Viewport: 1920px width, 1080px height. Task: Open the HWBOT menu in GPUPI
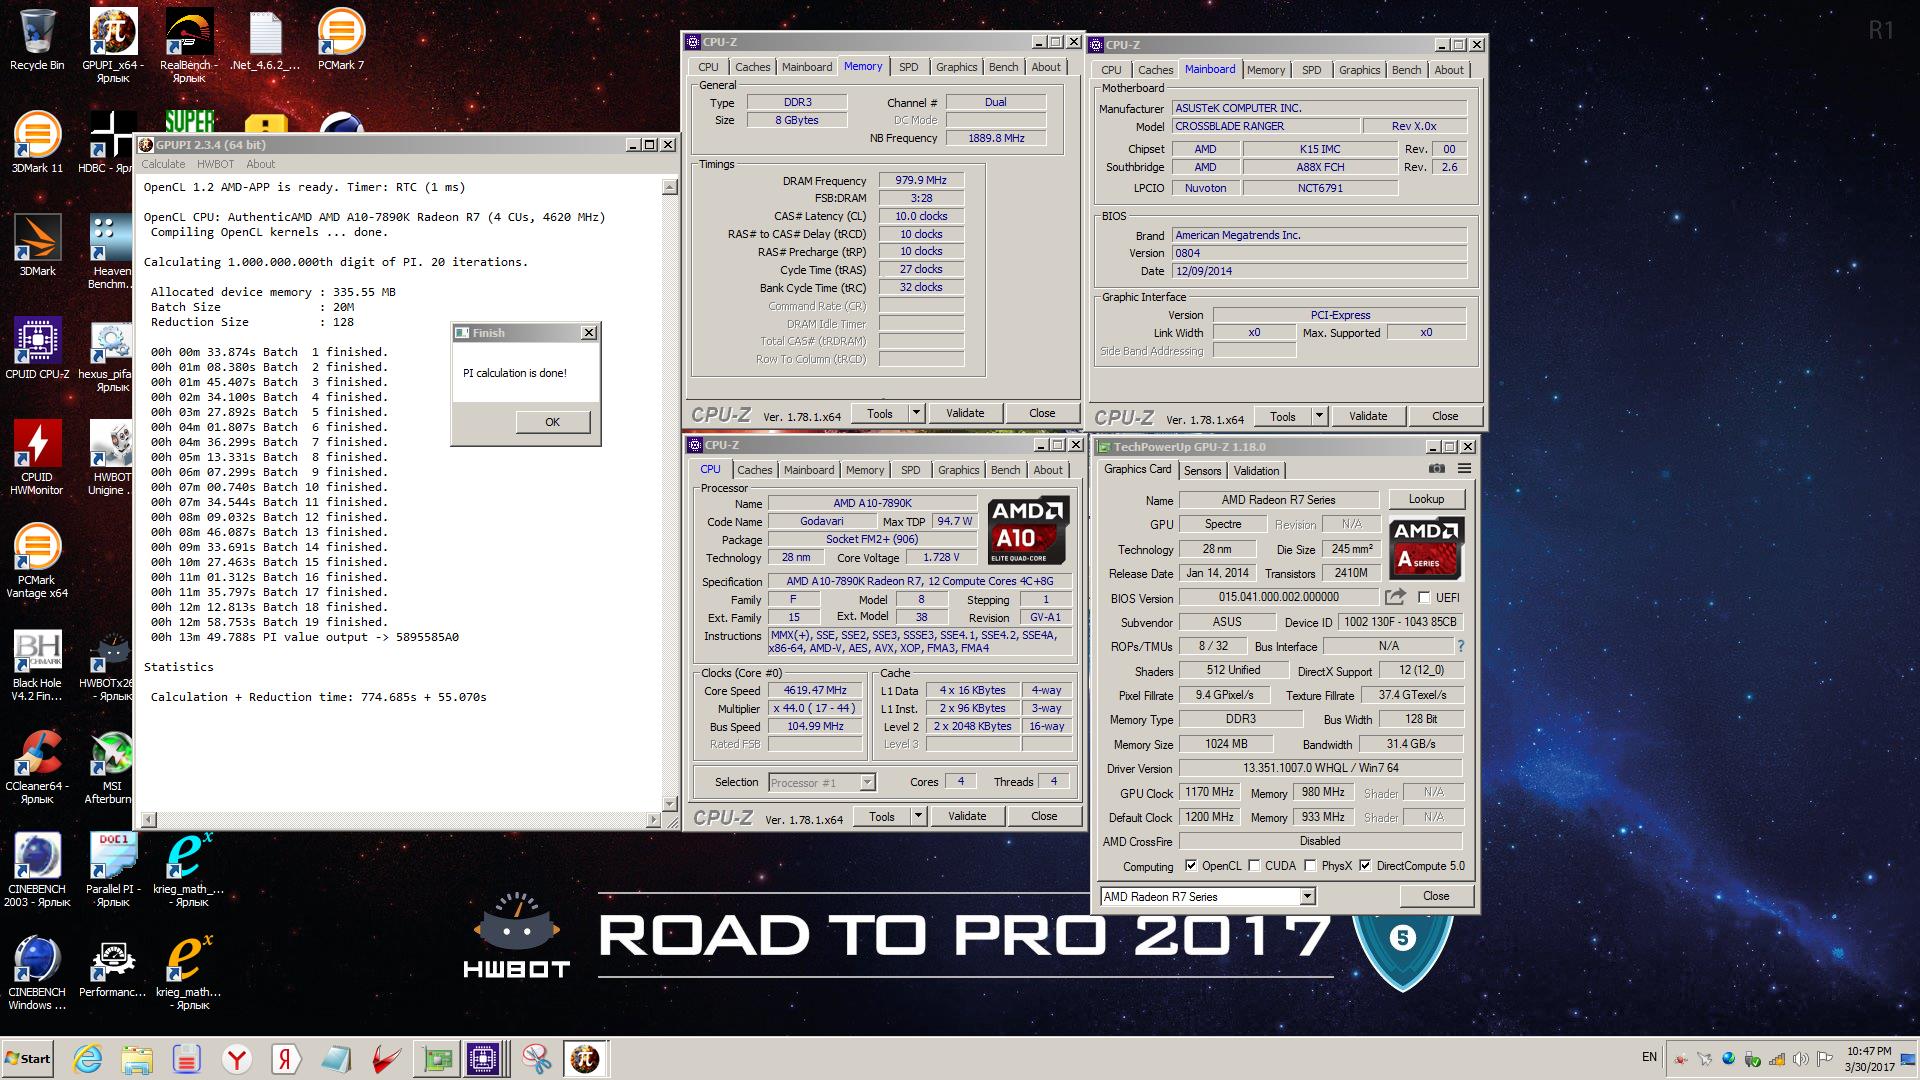coord(215,164)
